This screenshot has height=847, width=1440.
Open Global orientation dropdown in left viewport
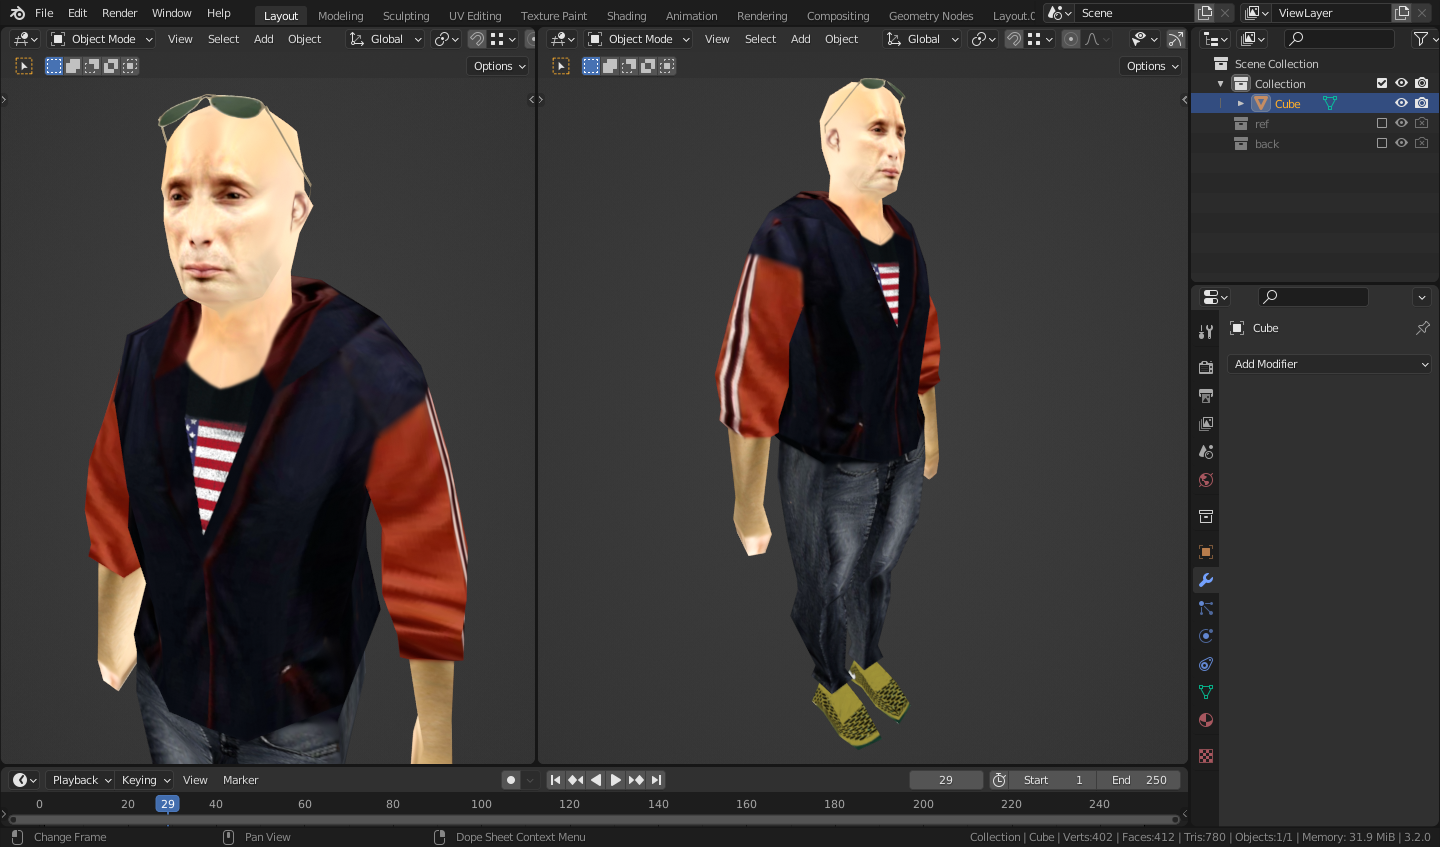[386, 39]
